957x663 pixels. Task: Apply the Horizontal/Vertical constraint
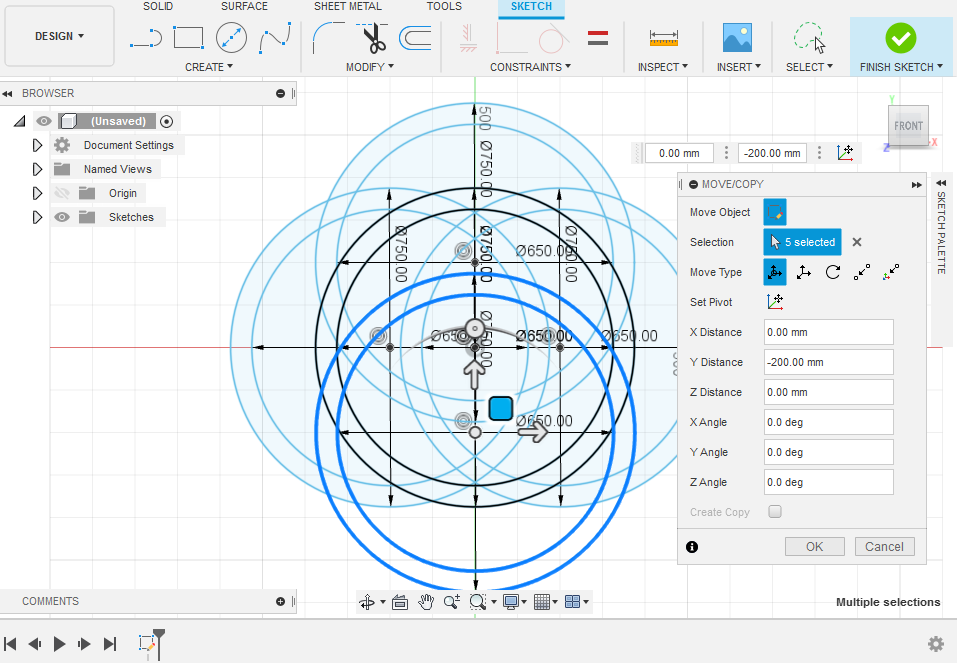point(468,38)
